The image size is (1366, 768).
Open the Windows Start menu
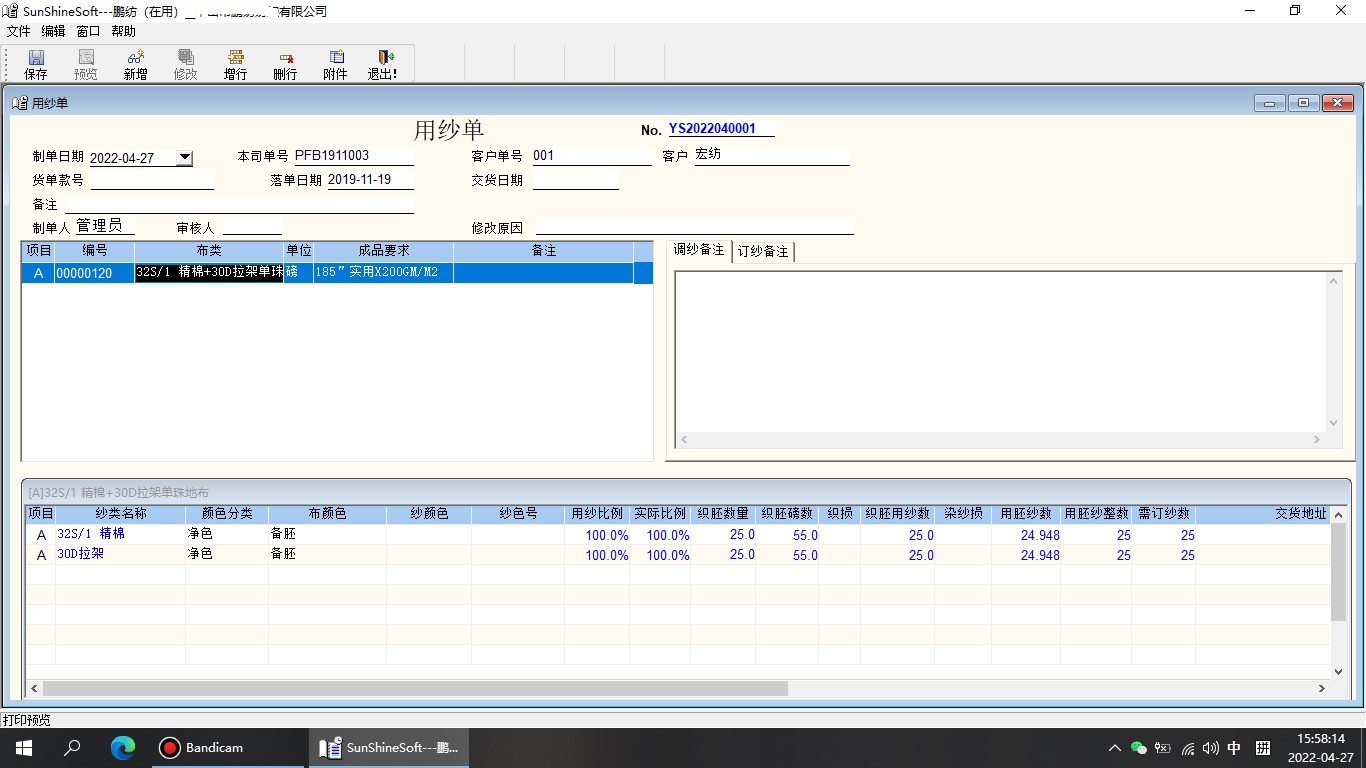[x=24, y=748]
